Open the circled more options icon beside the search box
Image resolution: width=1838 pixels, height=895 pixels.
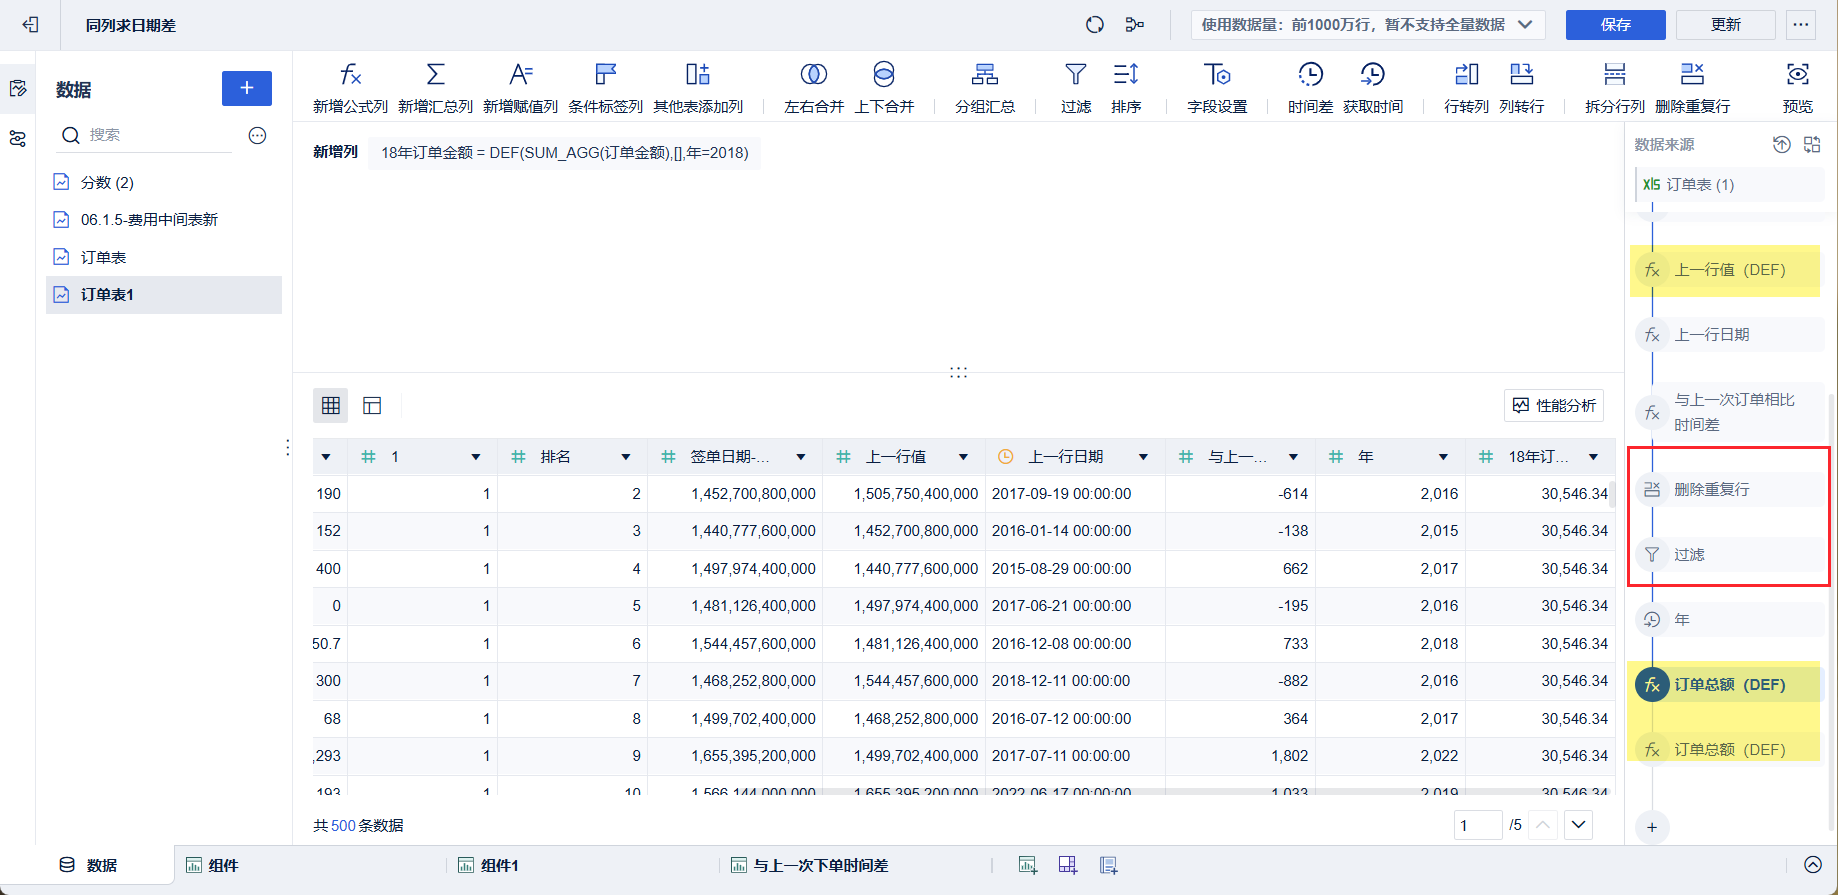pyautogui.click(x=257, y=135)
